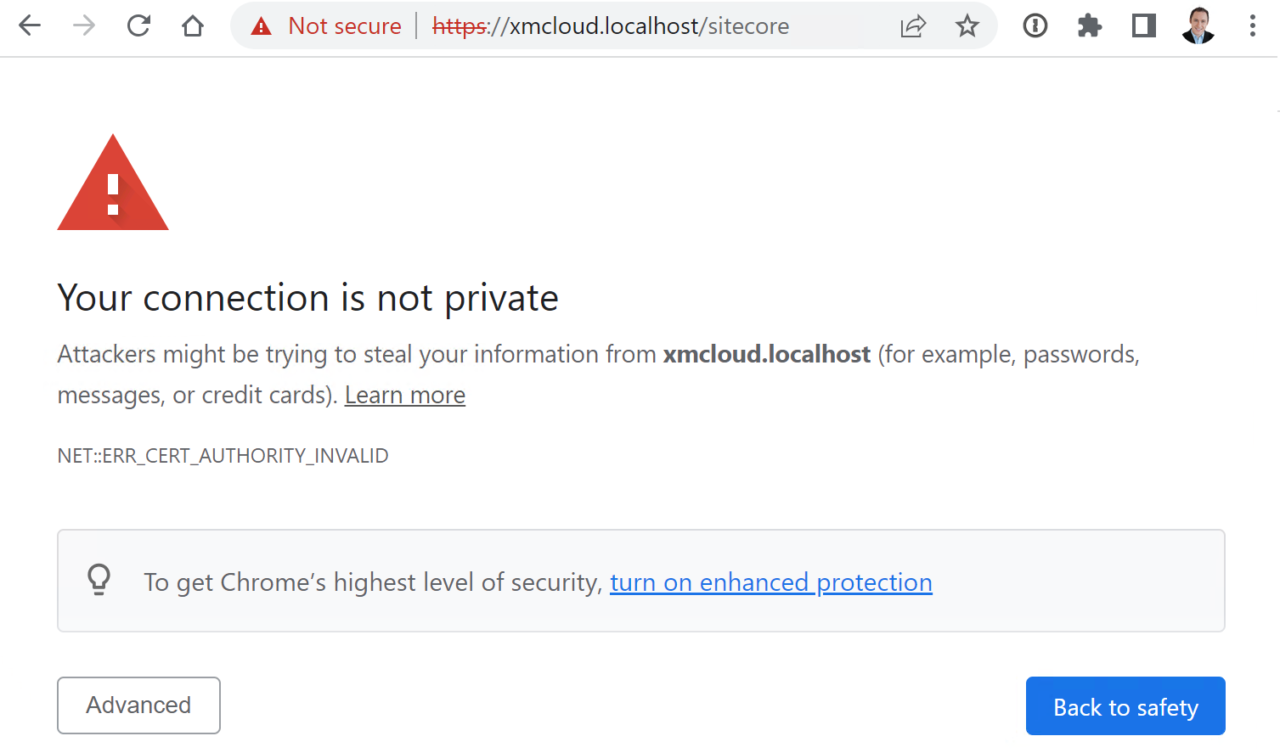
Task: Open the browser profile avatar menu
Action: (1198, 25)
